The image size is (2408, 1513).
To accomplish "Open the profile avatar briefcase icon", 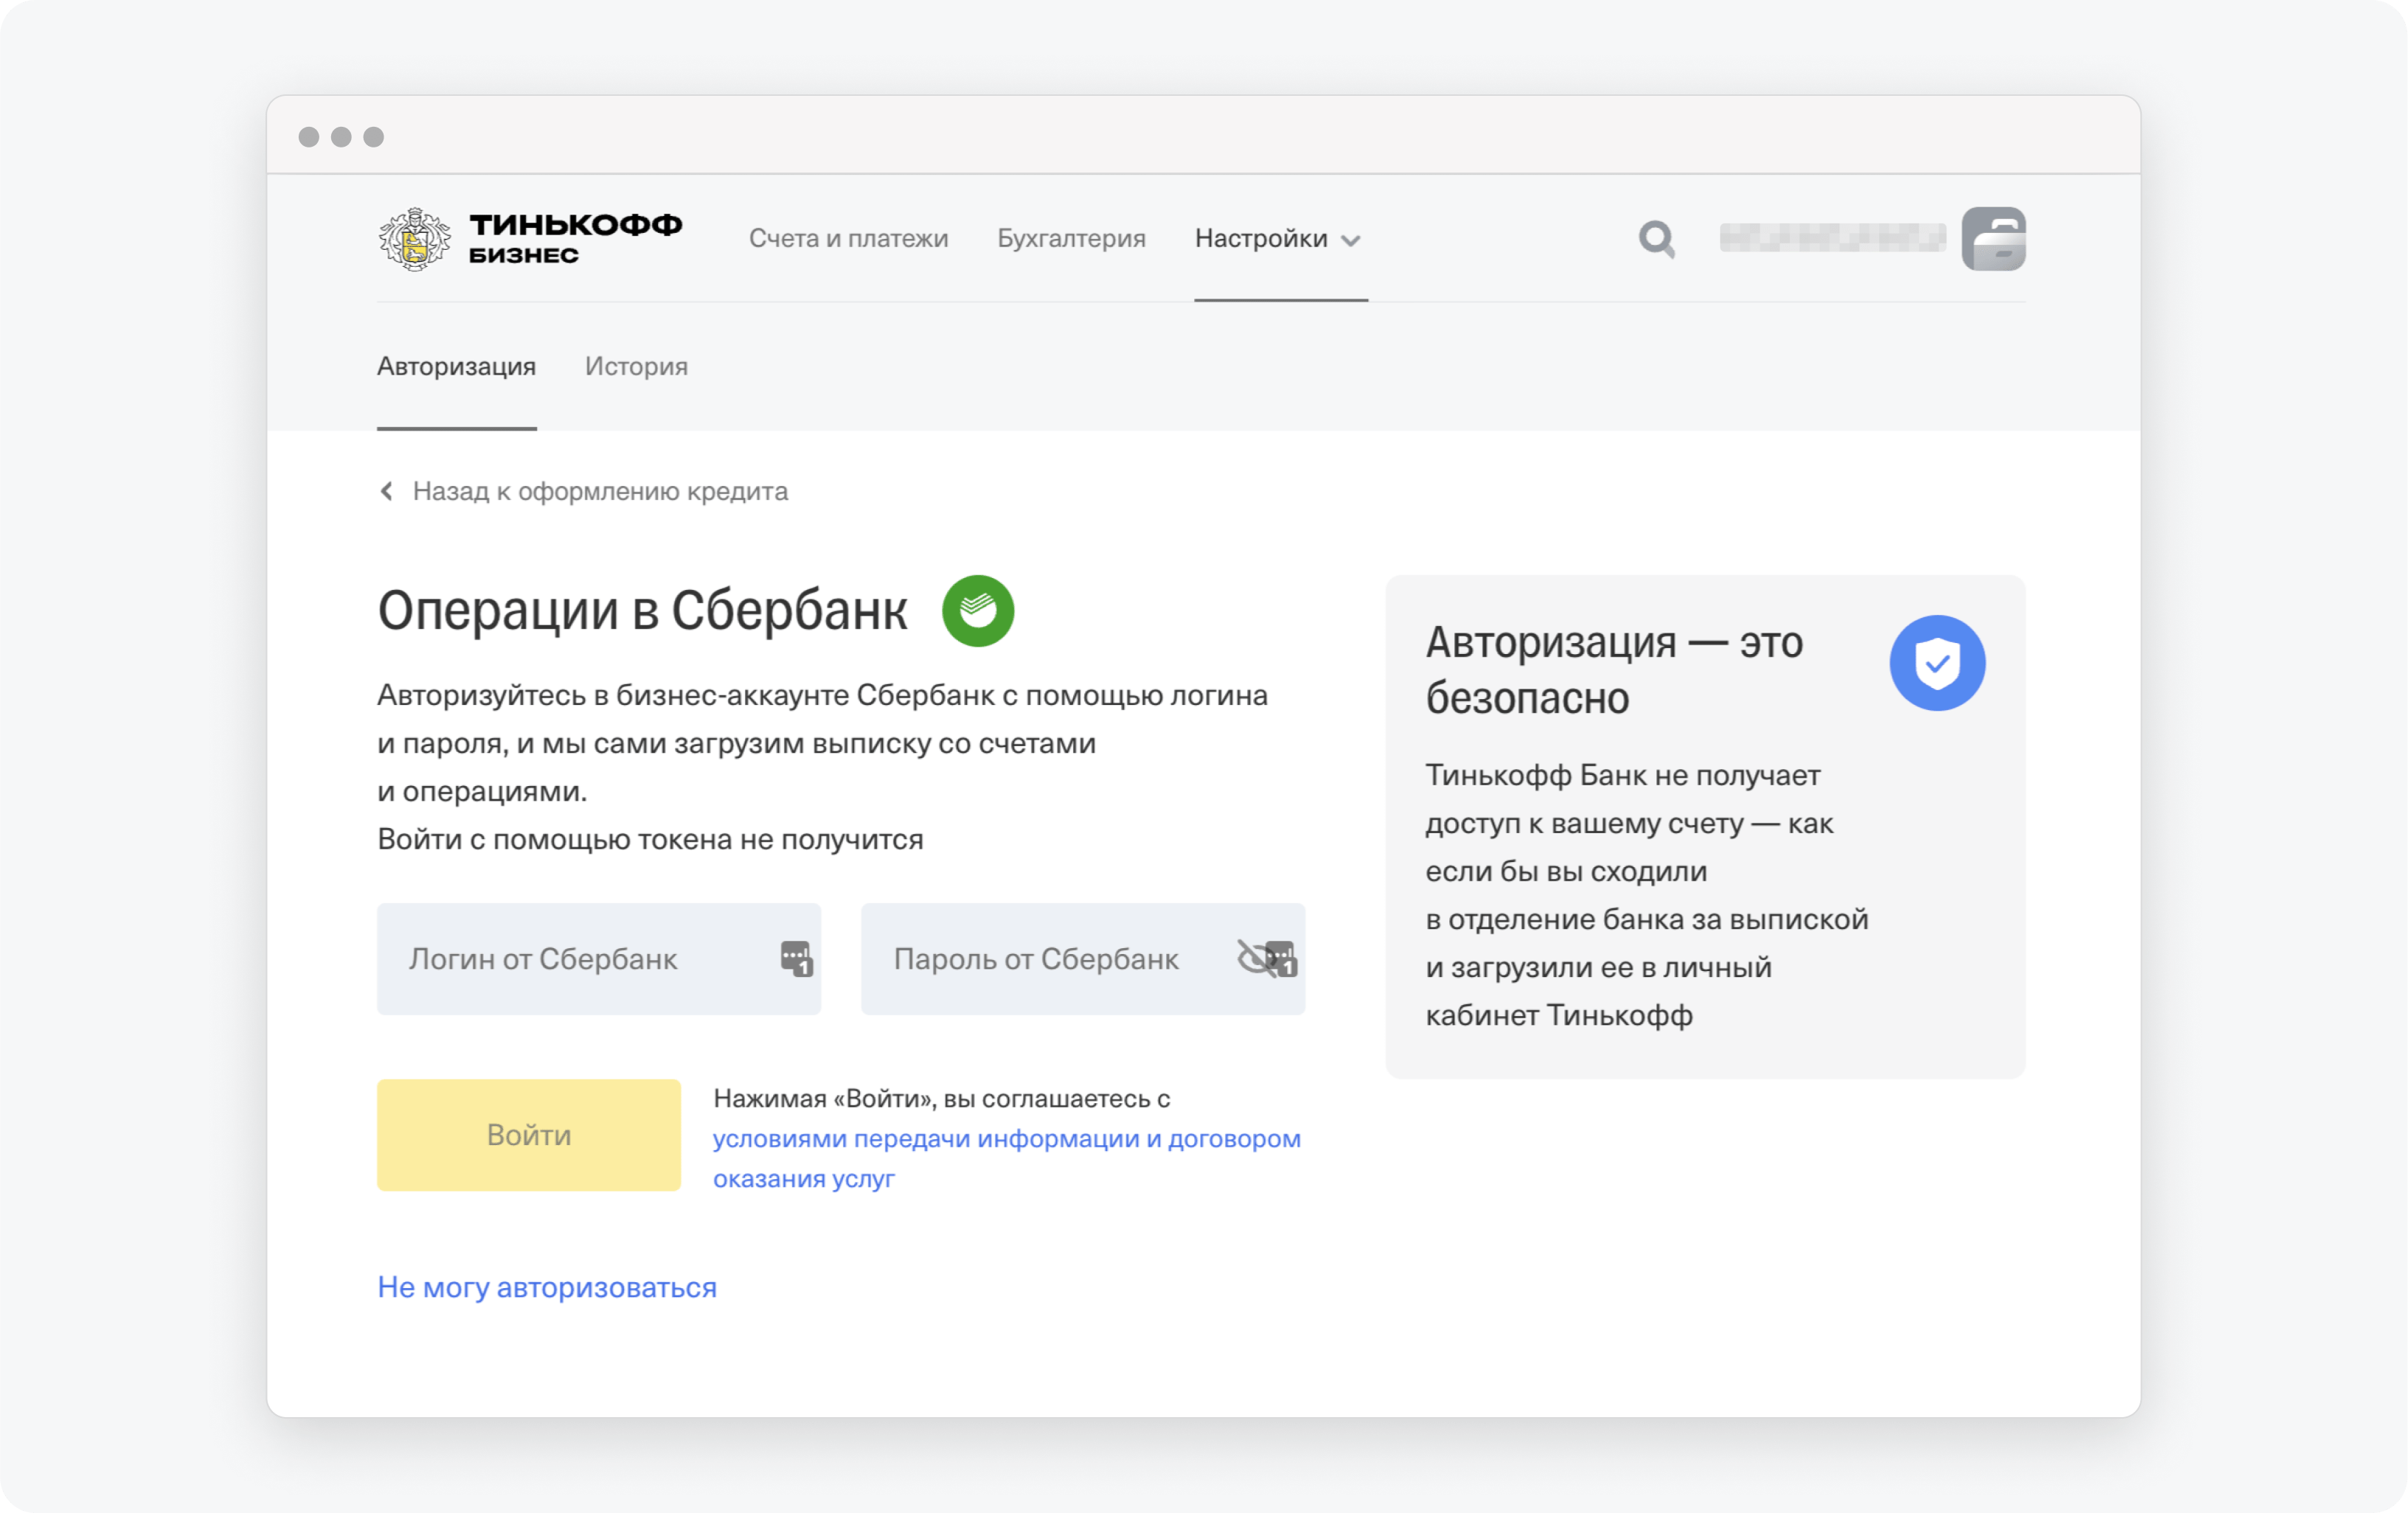I will click(1993, 239).
